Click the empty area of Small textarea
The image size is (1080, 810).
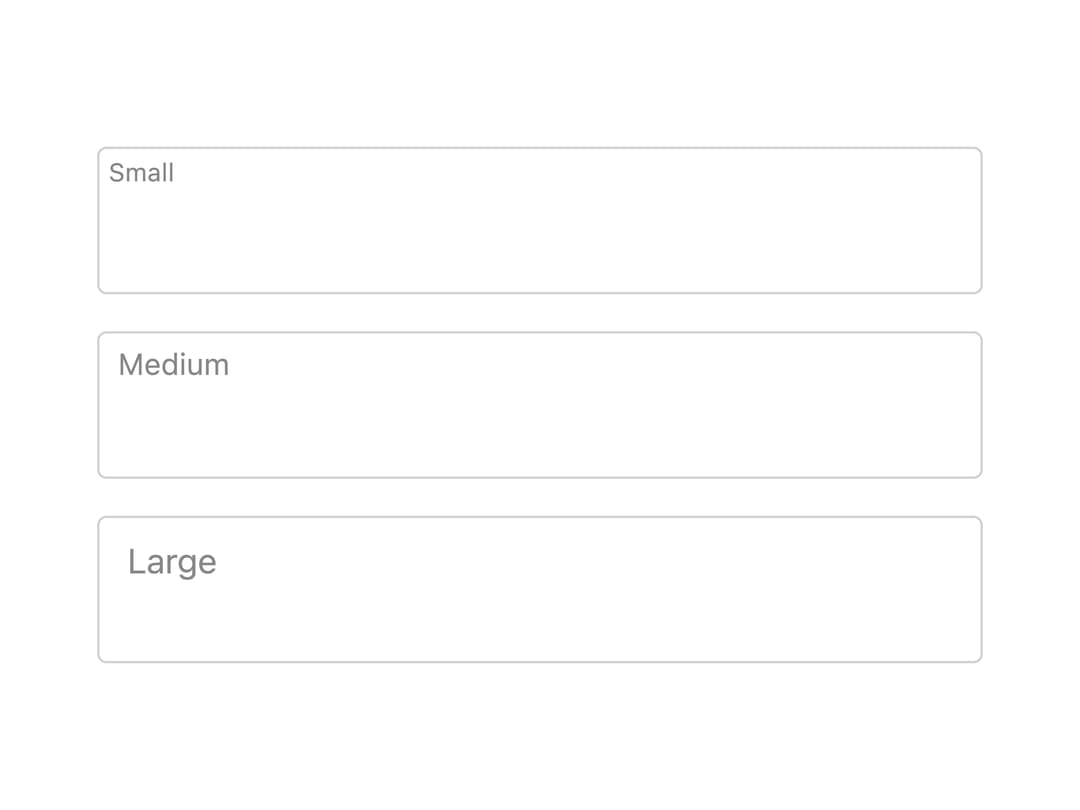[539, 234]
